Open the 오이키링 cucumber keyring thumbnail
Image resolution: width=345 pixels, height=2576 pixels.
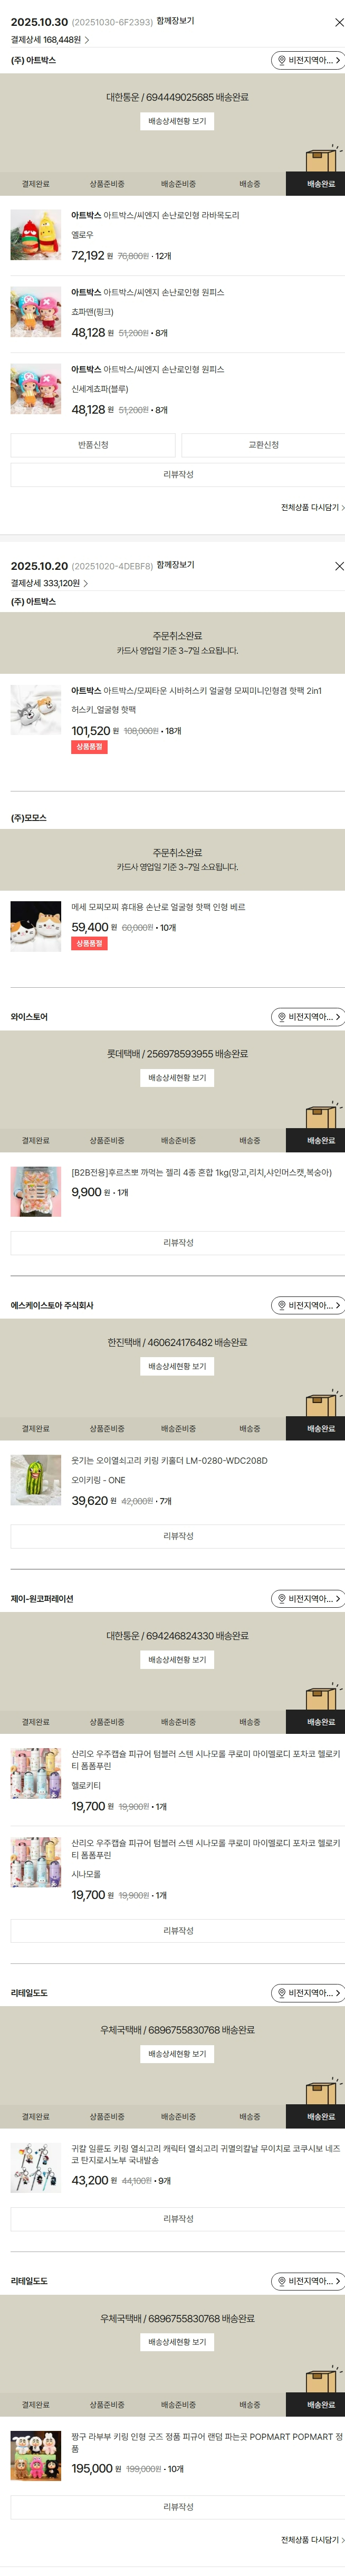36,1480
